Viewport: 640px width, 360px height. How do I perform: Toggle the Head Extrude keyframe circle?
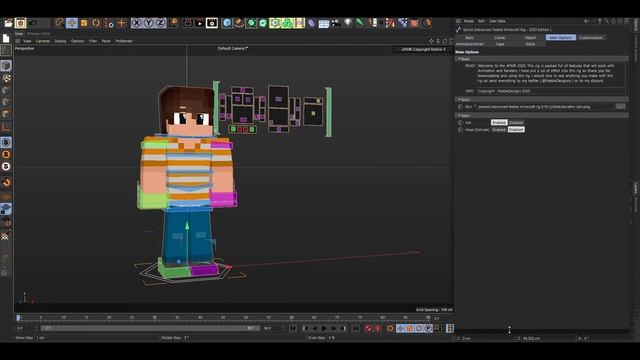click(x=460, y=129)
